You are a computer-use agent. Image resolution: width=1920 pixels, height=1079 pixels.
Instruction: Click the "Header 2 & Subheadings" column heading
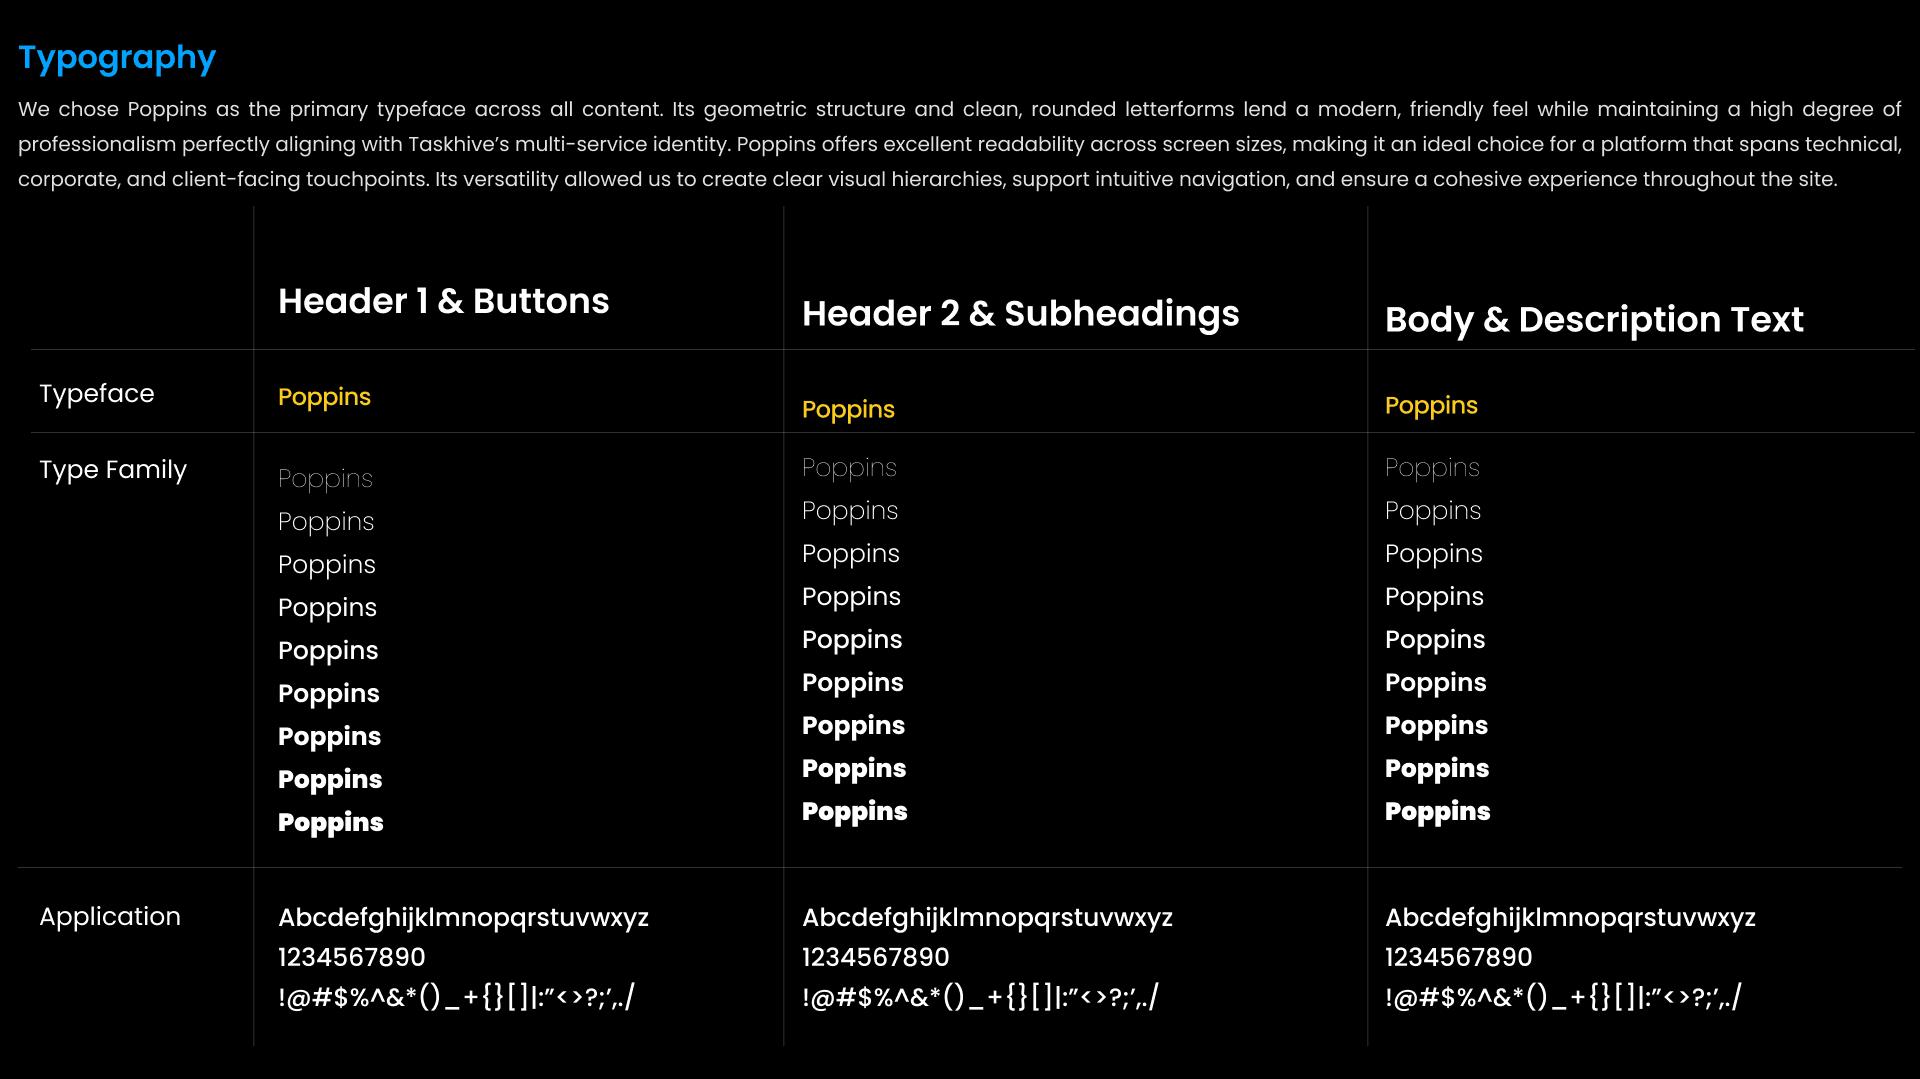[1020, 314]
